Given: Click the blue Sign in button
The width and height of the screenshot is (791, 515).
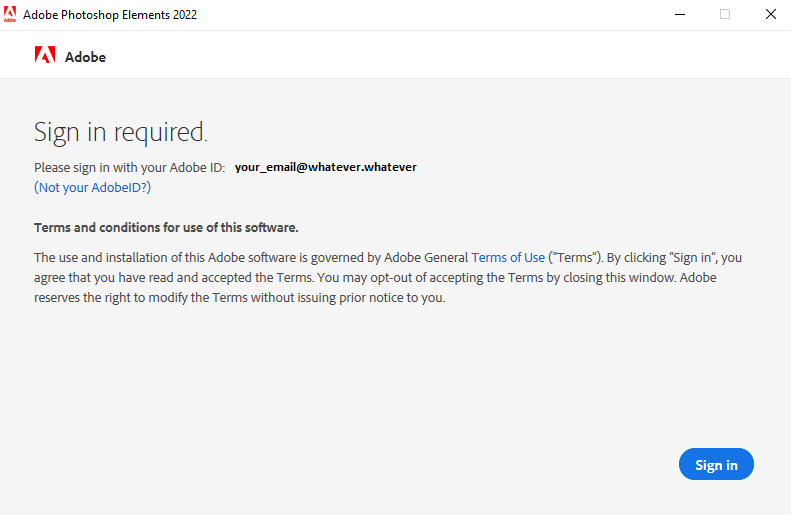Looking at the screenshot, I should point(716,464).
